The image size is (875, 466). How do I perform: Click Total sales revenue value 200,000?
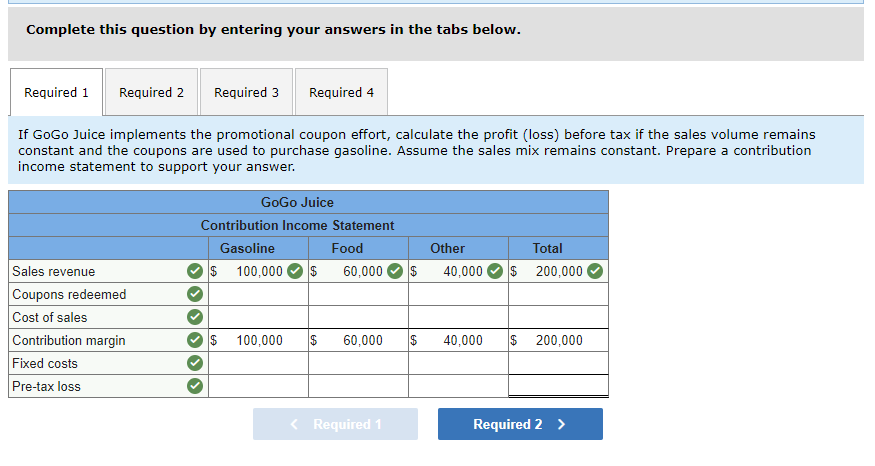(559, 271)
